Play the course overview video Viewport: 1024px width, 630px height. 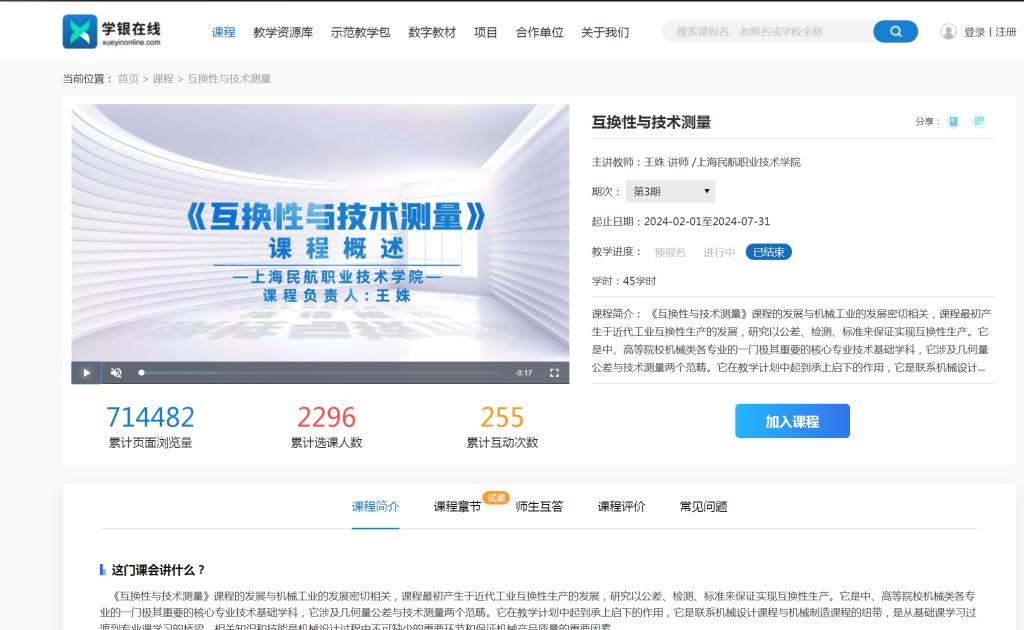tap(86, 373)
